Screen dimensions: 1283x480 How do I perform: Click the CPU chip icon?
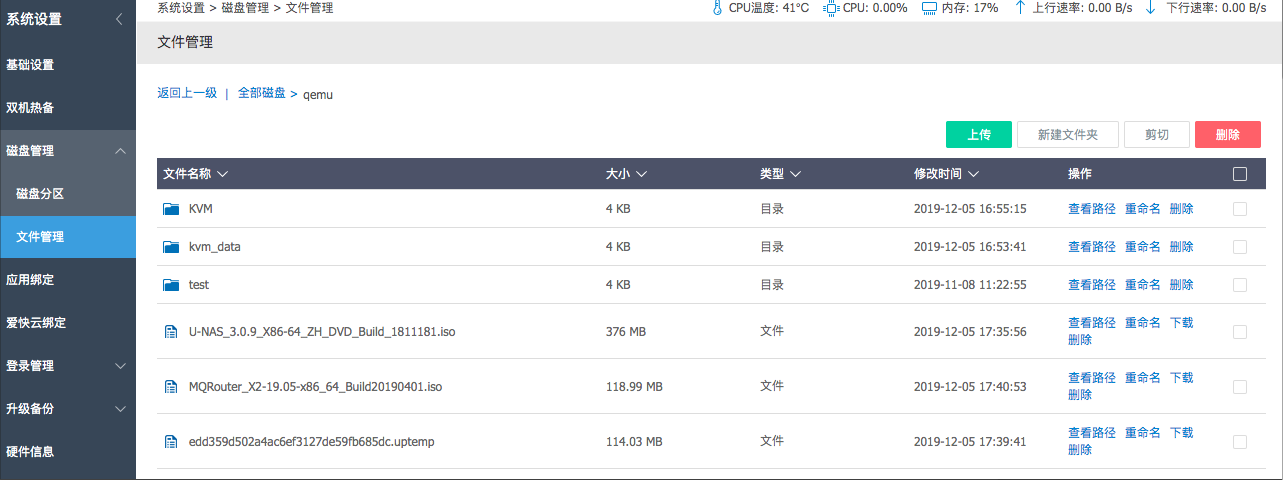(x=830, y=8)
